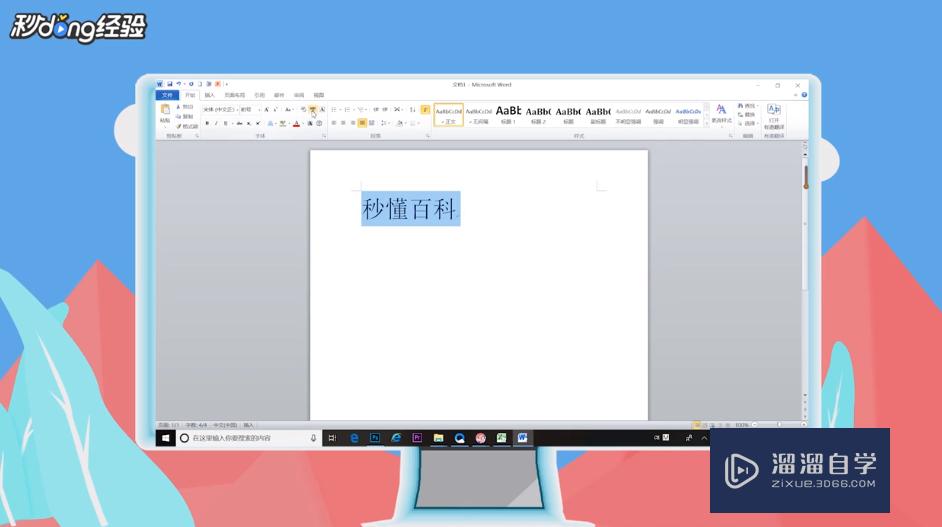
Task: Toggle character border on text
Action: pos(322,109)
